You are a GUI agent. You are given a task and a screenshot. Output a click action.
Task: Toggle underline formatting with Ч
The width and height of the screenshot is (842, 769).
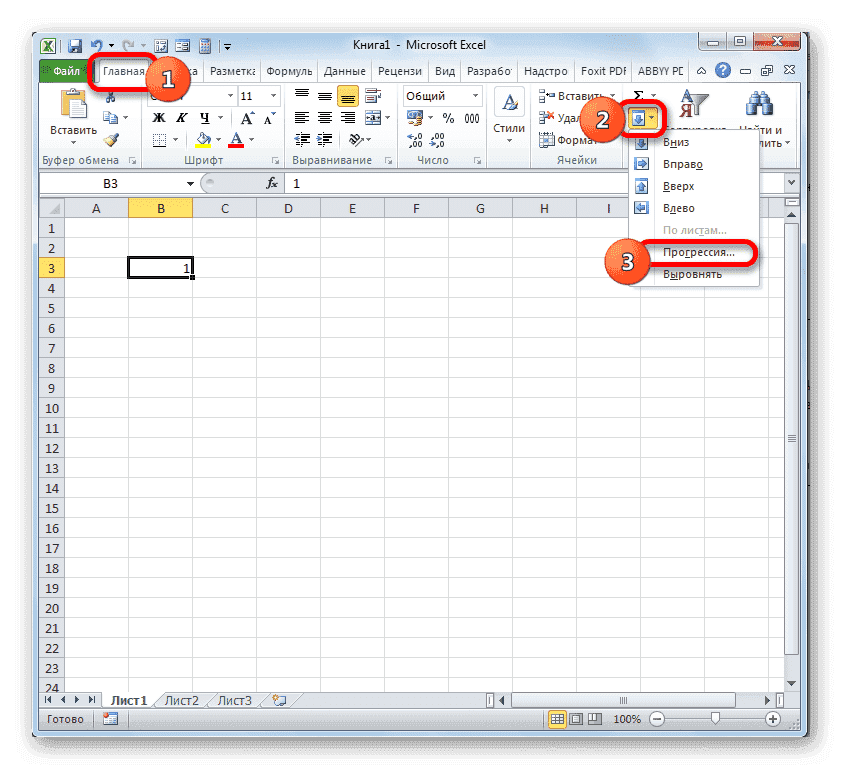click(x=204, y=116)
